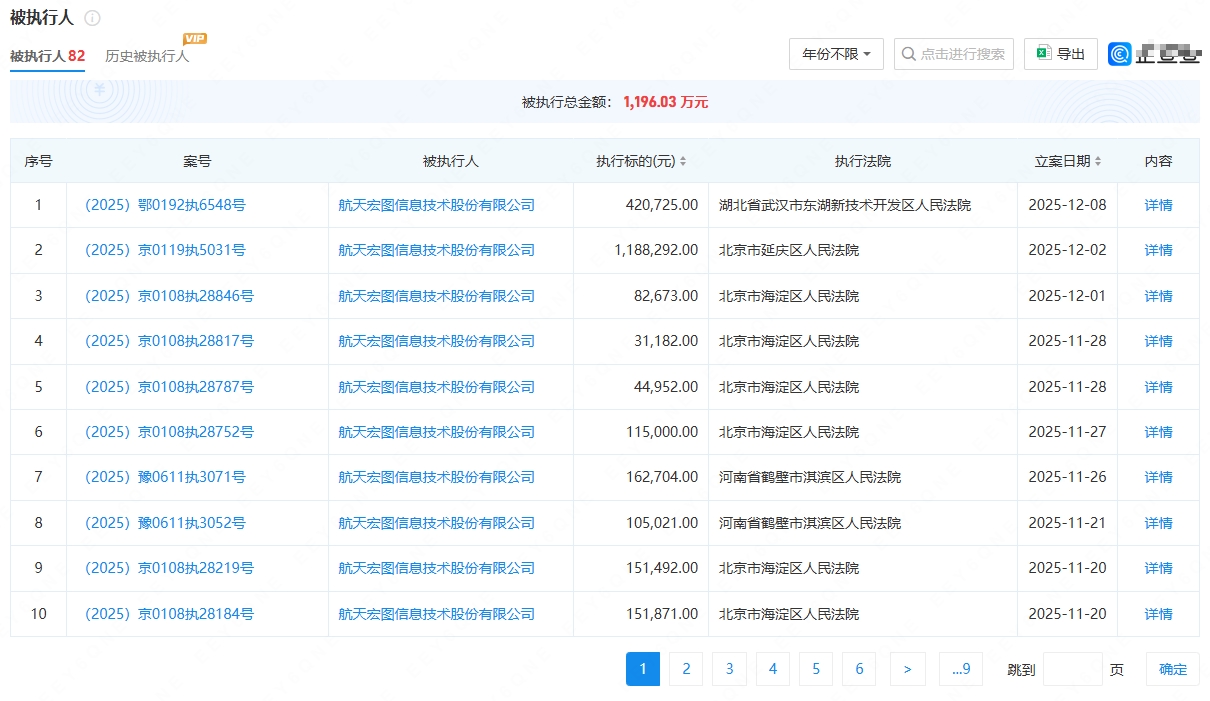
Task: Open the 年份不限 year filter dropdown
Action: tap(836, 54)
